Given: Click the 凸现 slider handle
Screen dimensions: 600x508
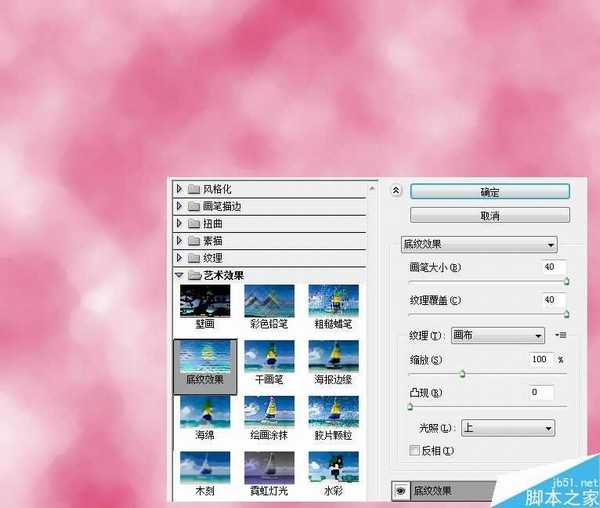Looking at the screenshot, I should pyautogui.click(x=410, y=406).
